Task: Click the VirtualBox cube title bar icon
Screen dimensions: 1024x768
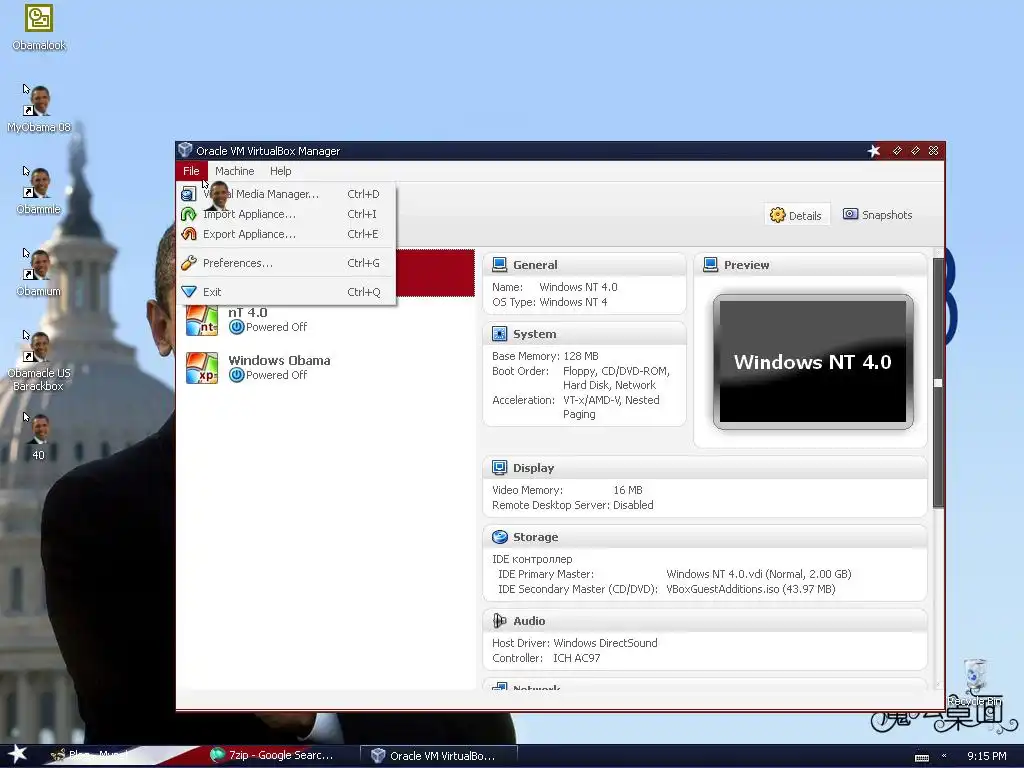Action: pos(185,150)
